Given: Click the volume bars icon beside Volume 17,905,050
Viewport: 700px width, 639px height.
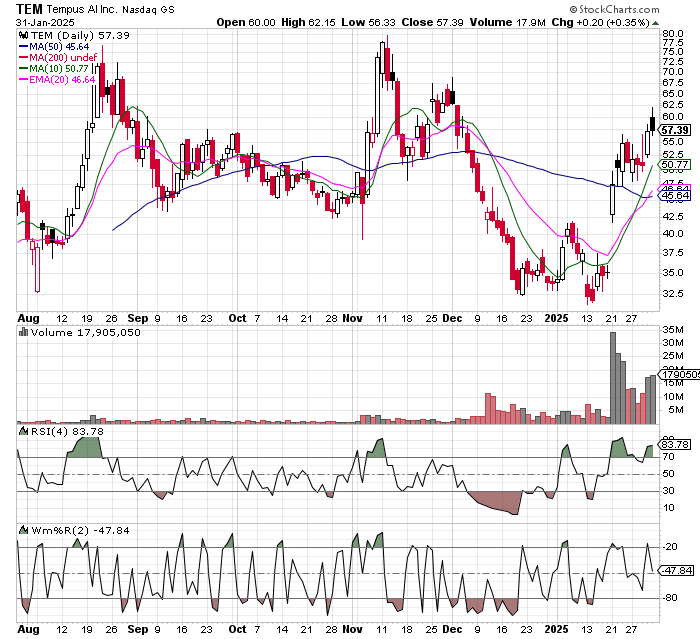Looking at the screenshot, I should pyautogui.click(x=24, y=332).
